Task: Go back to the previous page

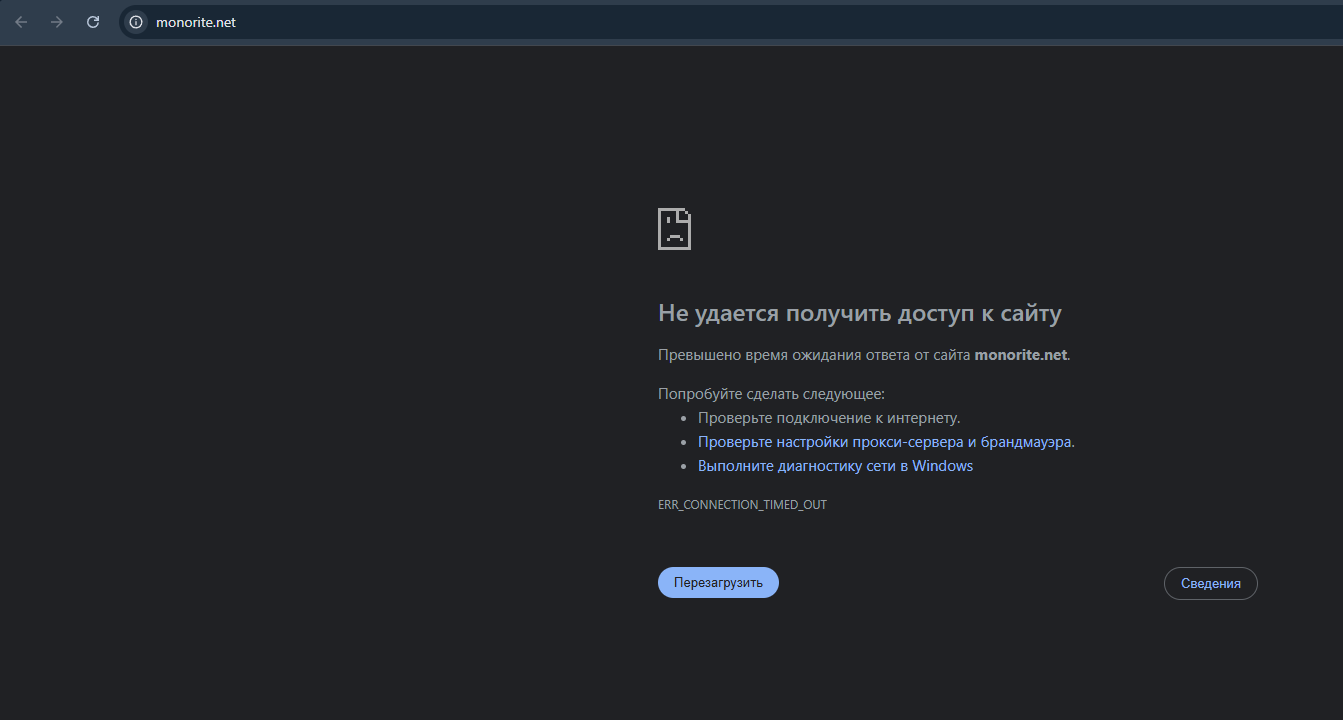Action: coord(21,22)
